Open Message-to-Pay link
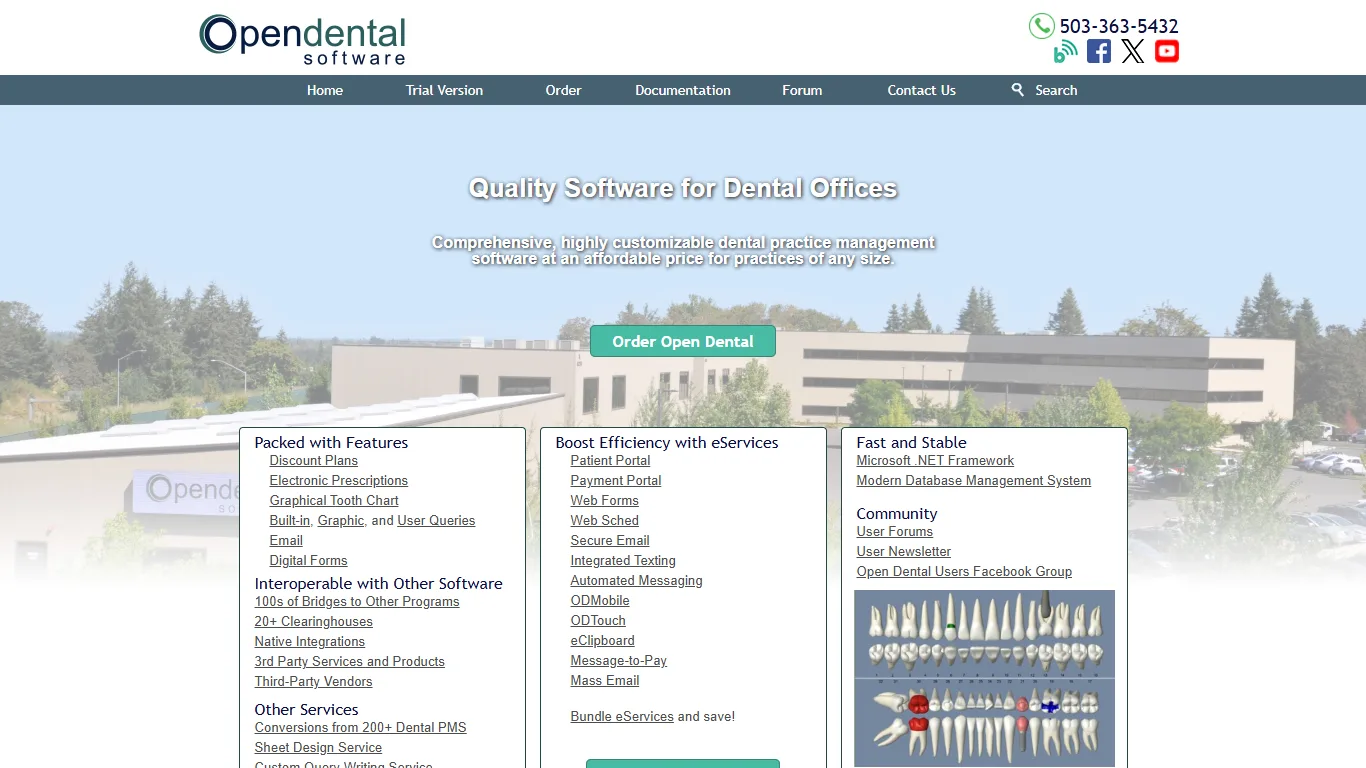 pos(619,661)
